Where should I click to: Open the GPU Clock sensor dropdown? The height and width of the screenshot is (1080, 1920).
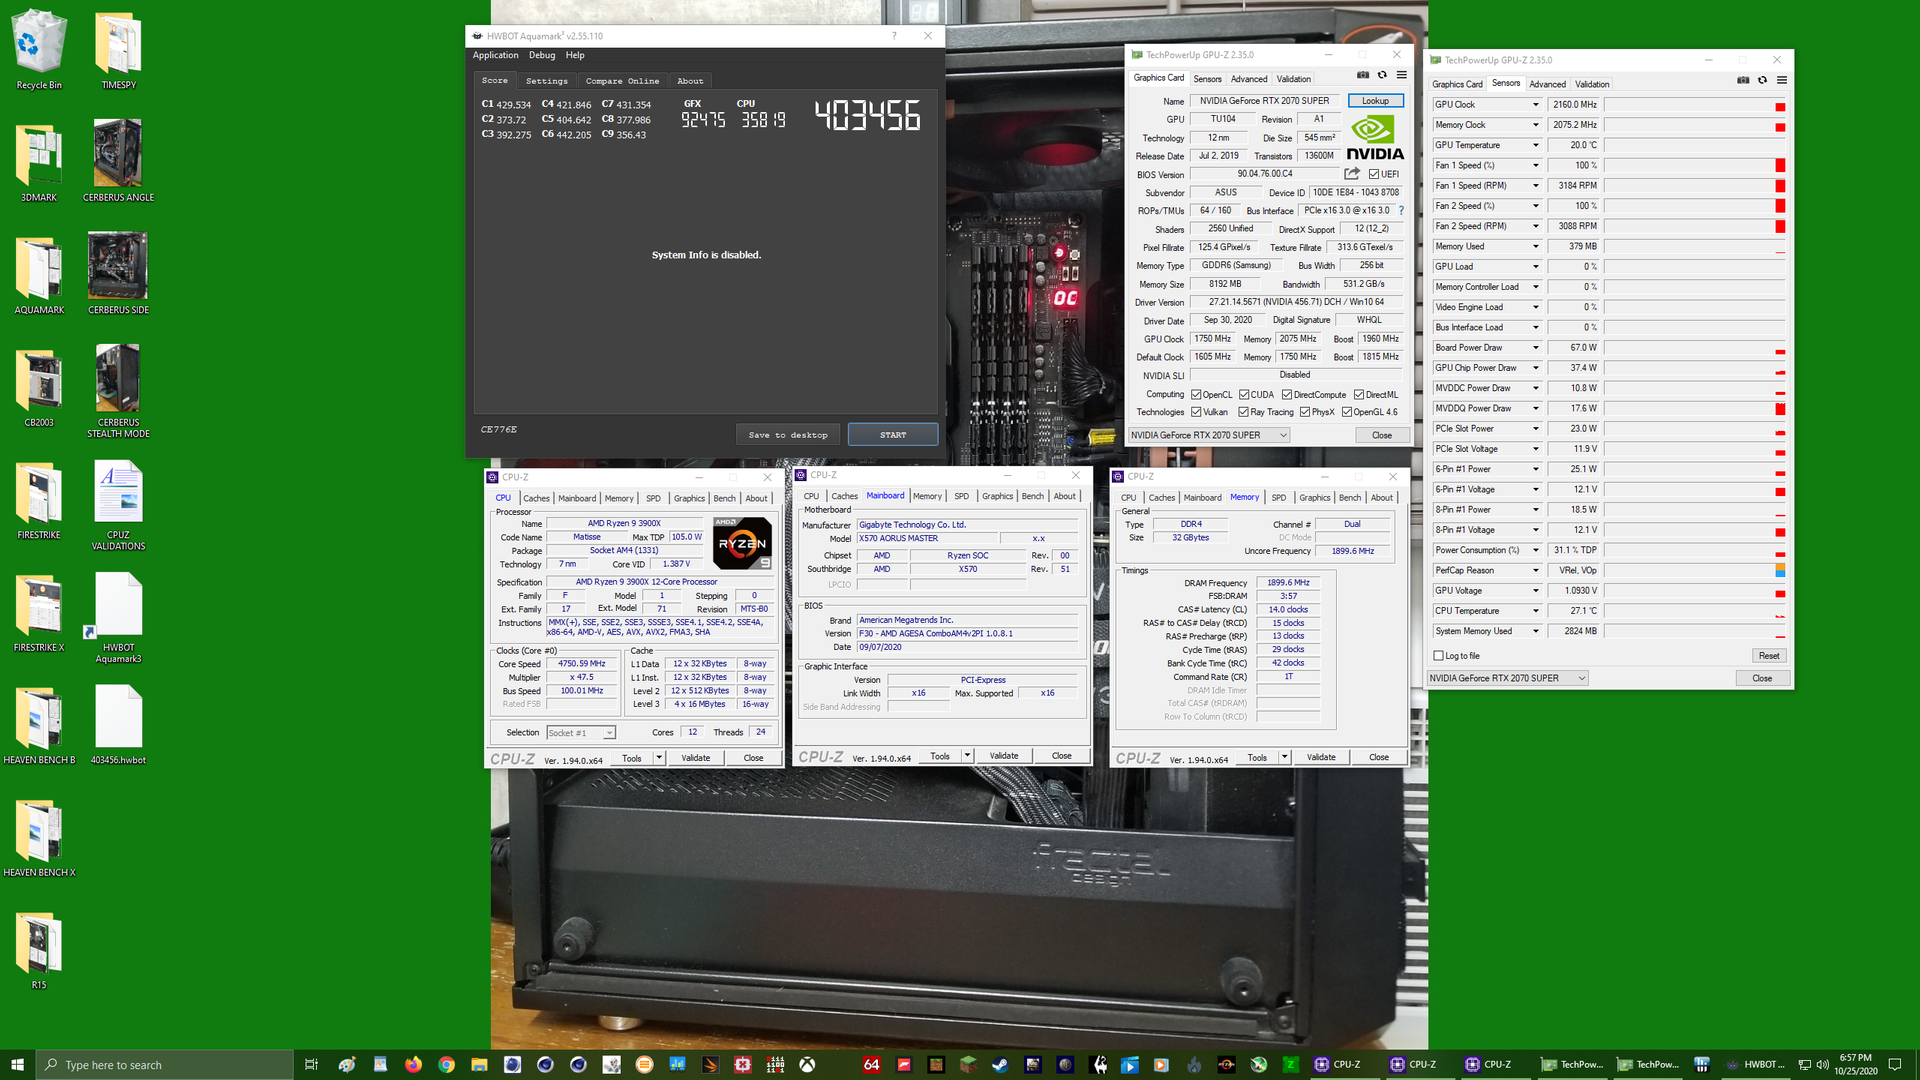1536,105
